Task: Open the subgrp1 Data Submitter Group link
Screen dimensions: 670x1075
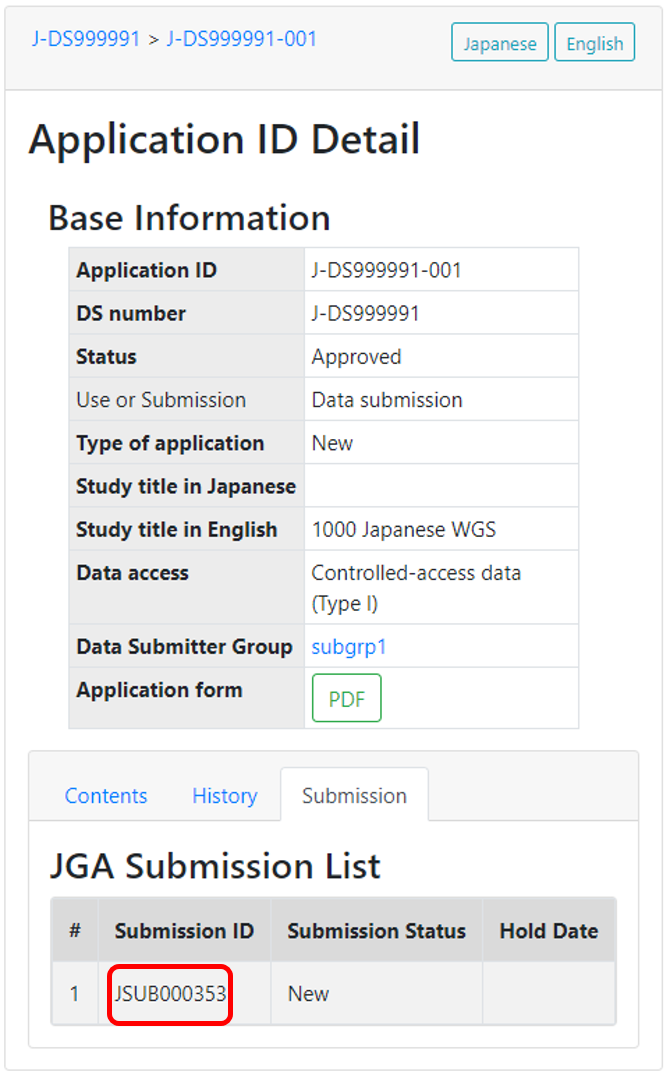Action: point(348,647)
